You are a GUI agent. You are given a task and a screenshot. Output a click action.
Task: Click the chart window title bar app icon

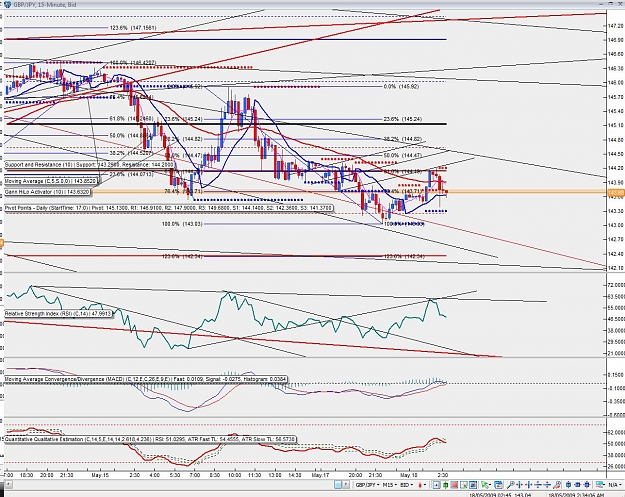click(7, 4)
